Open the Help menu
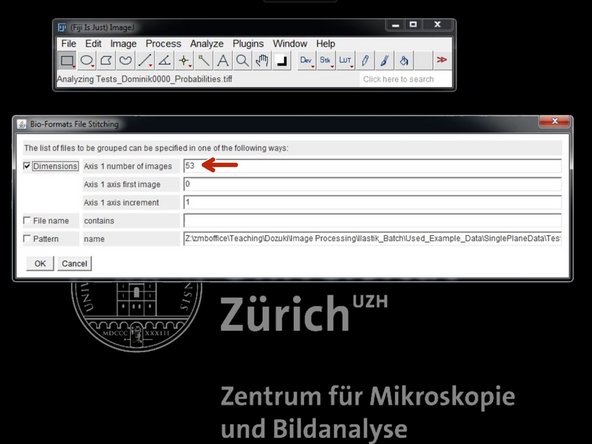592x444 pixels. [325, 44]
